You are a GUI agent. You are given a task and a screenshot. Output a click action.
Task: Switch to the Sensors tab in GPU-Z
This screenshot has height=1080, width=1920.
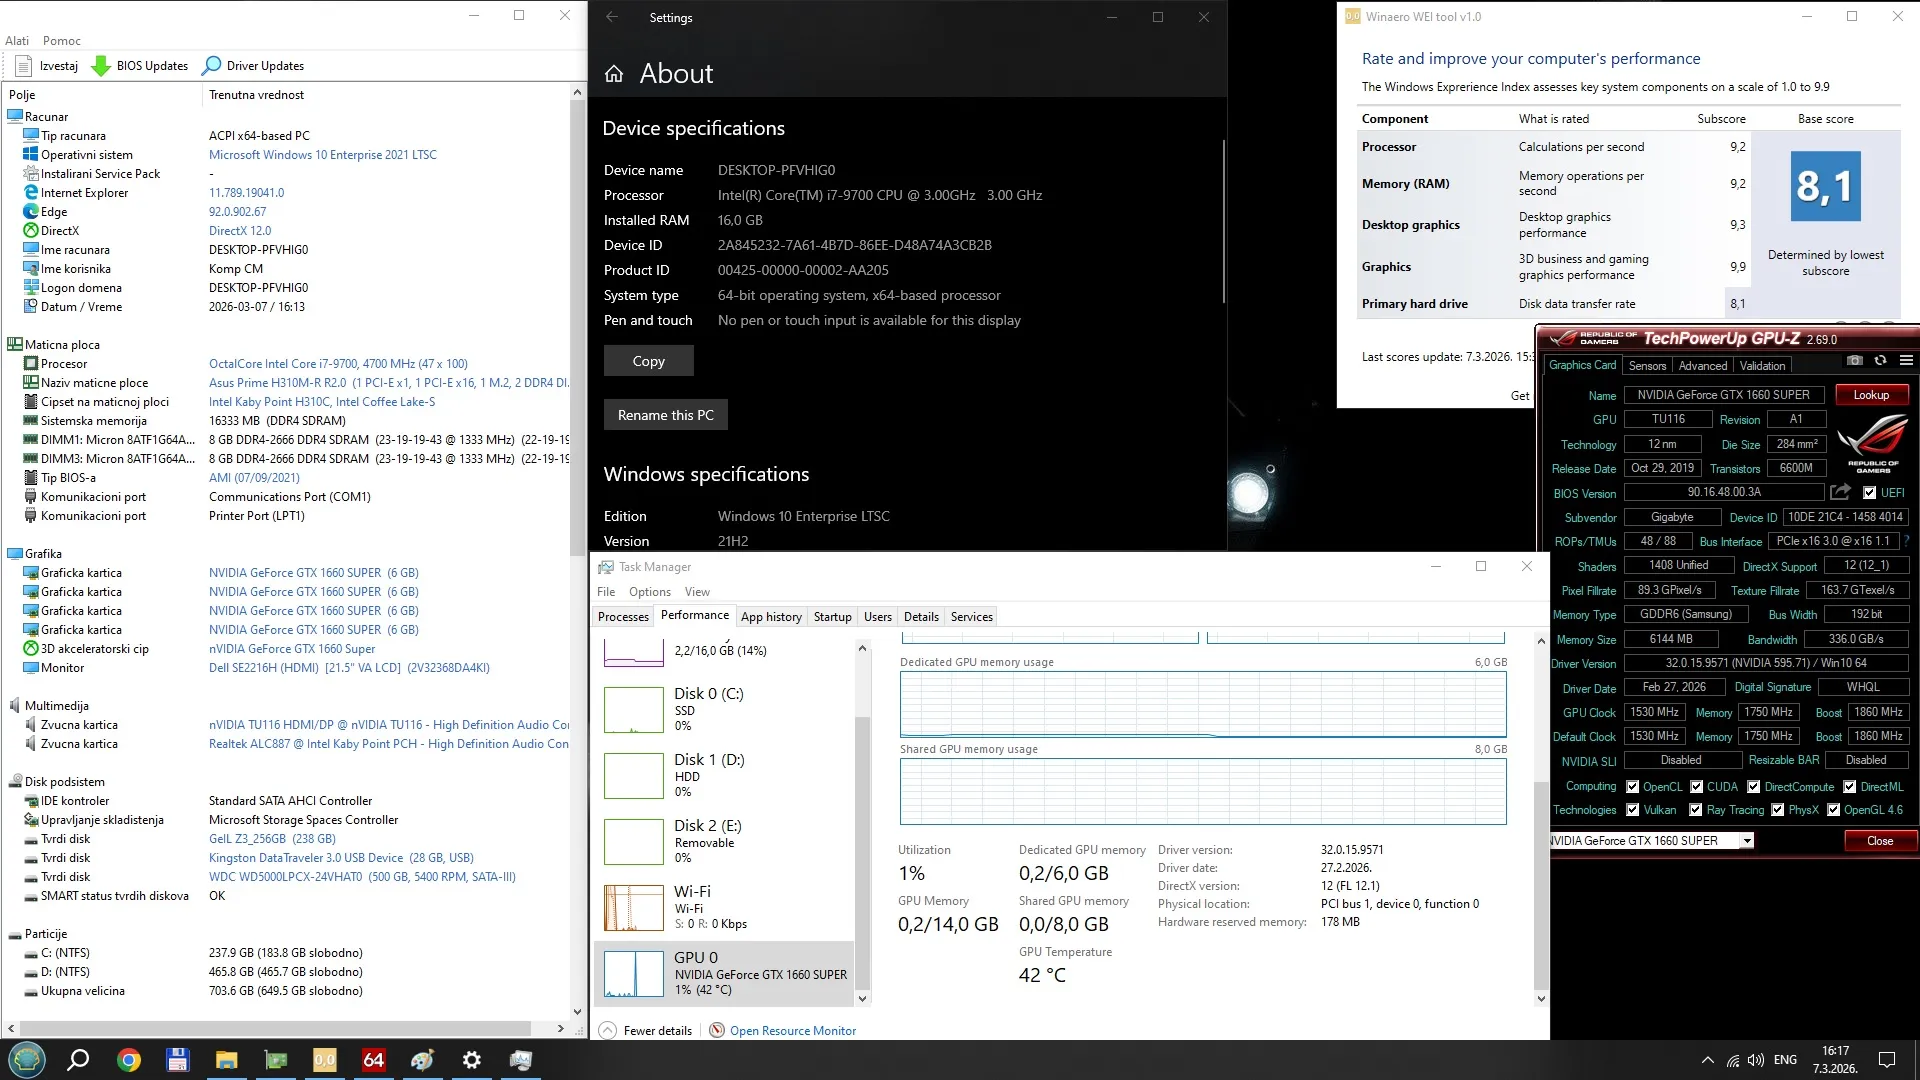pos(1647,366)
